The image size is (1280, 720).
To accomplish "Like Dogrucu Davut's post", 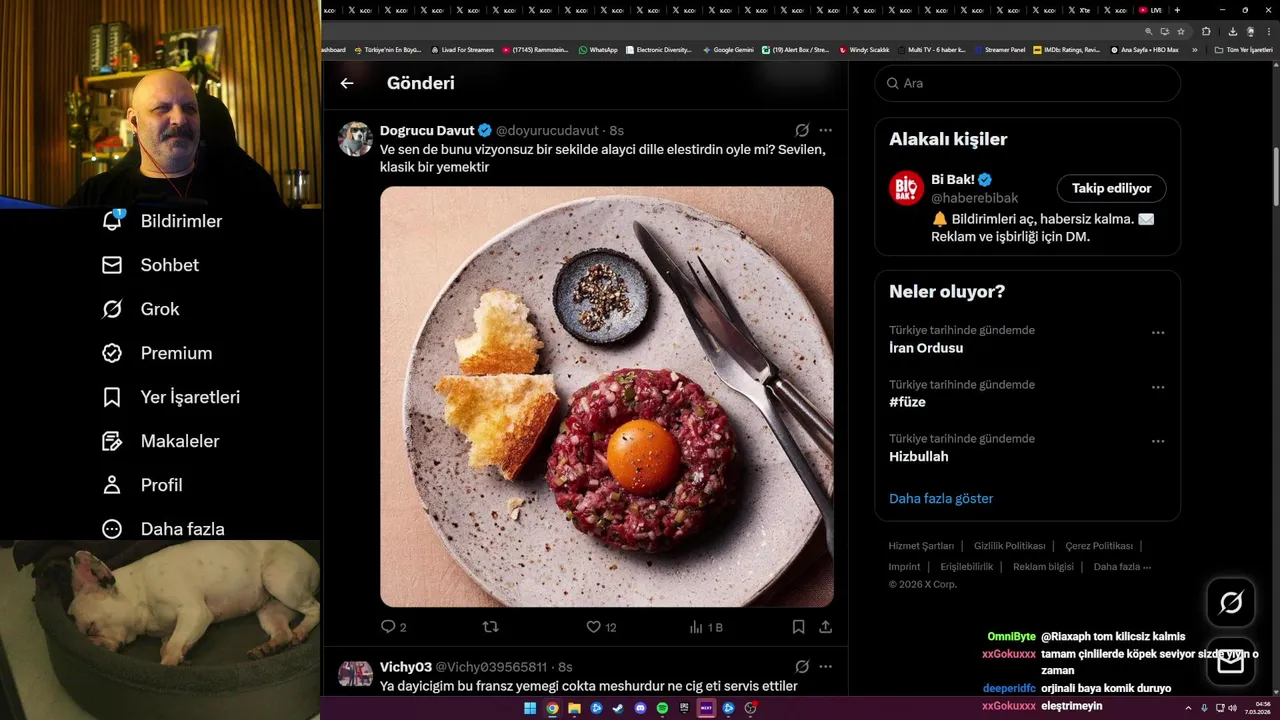I will 601,627.
